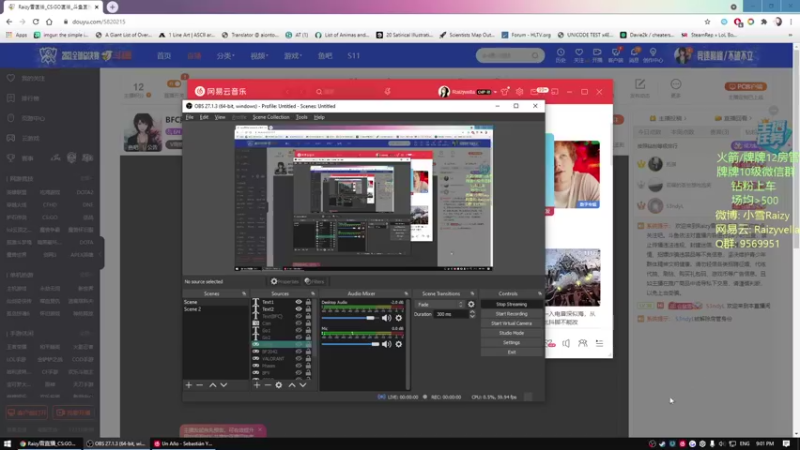Viewport: 800px width, 450px height.
Task: Open Mic audio settings via its gear
Action: (398, 344)
